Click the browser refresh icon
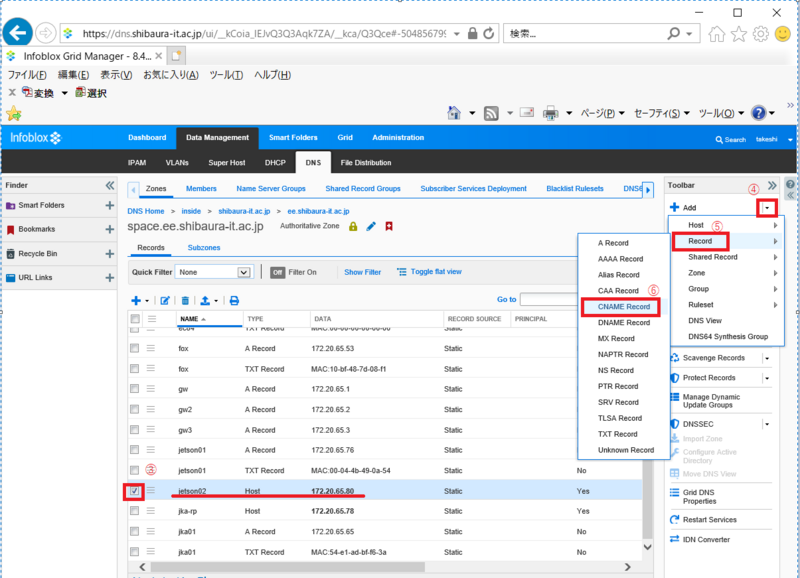 tap(489, 34)
